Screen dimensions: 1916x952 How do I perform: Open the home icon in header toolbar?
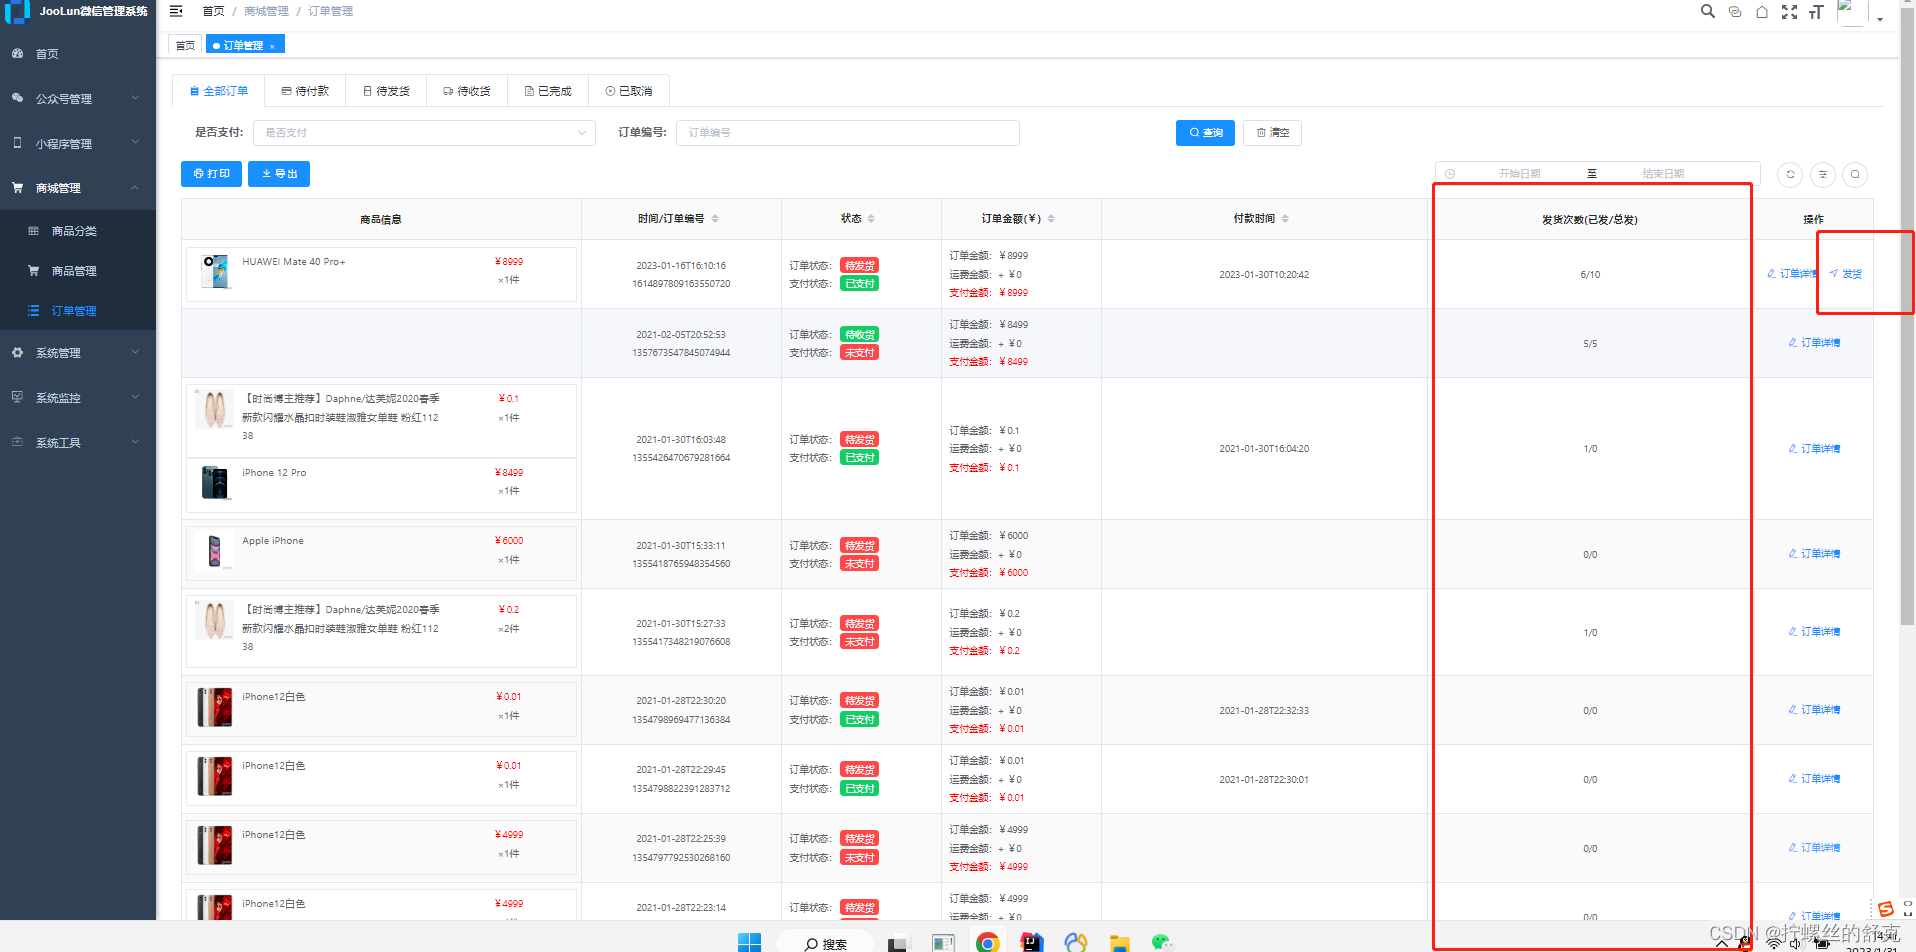click(1762, 12)
